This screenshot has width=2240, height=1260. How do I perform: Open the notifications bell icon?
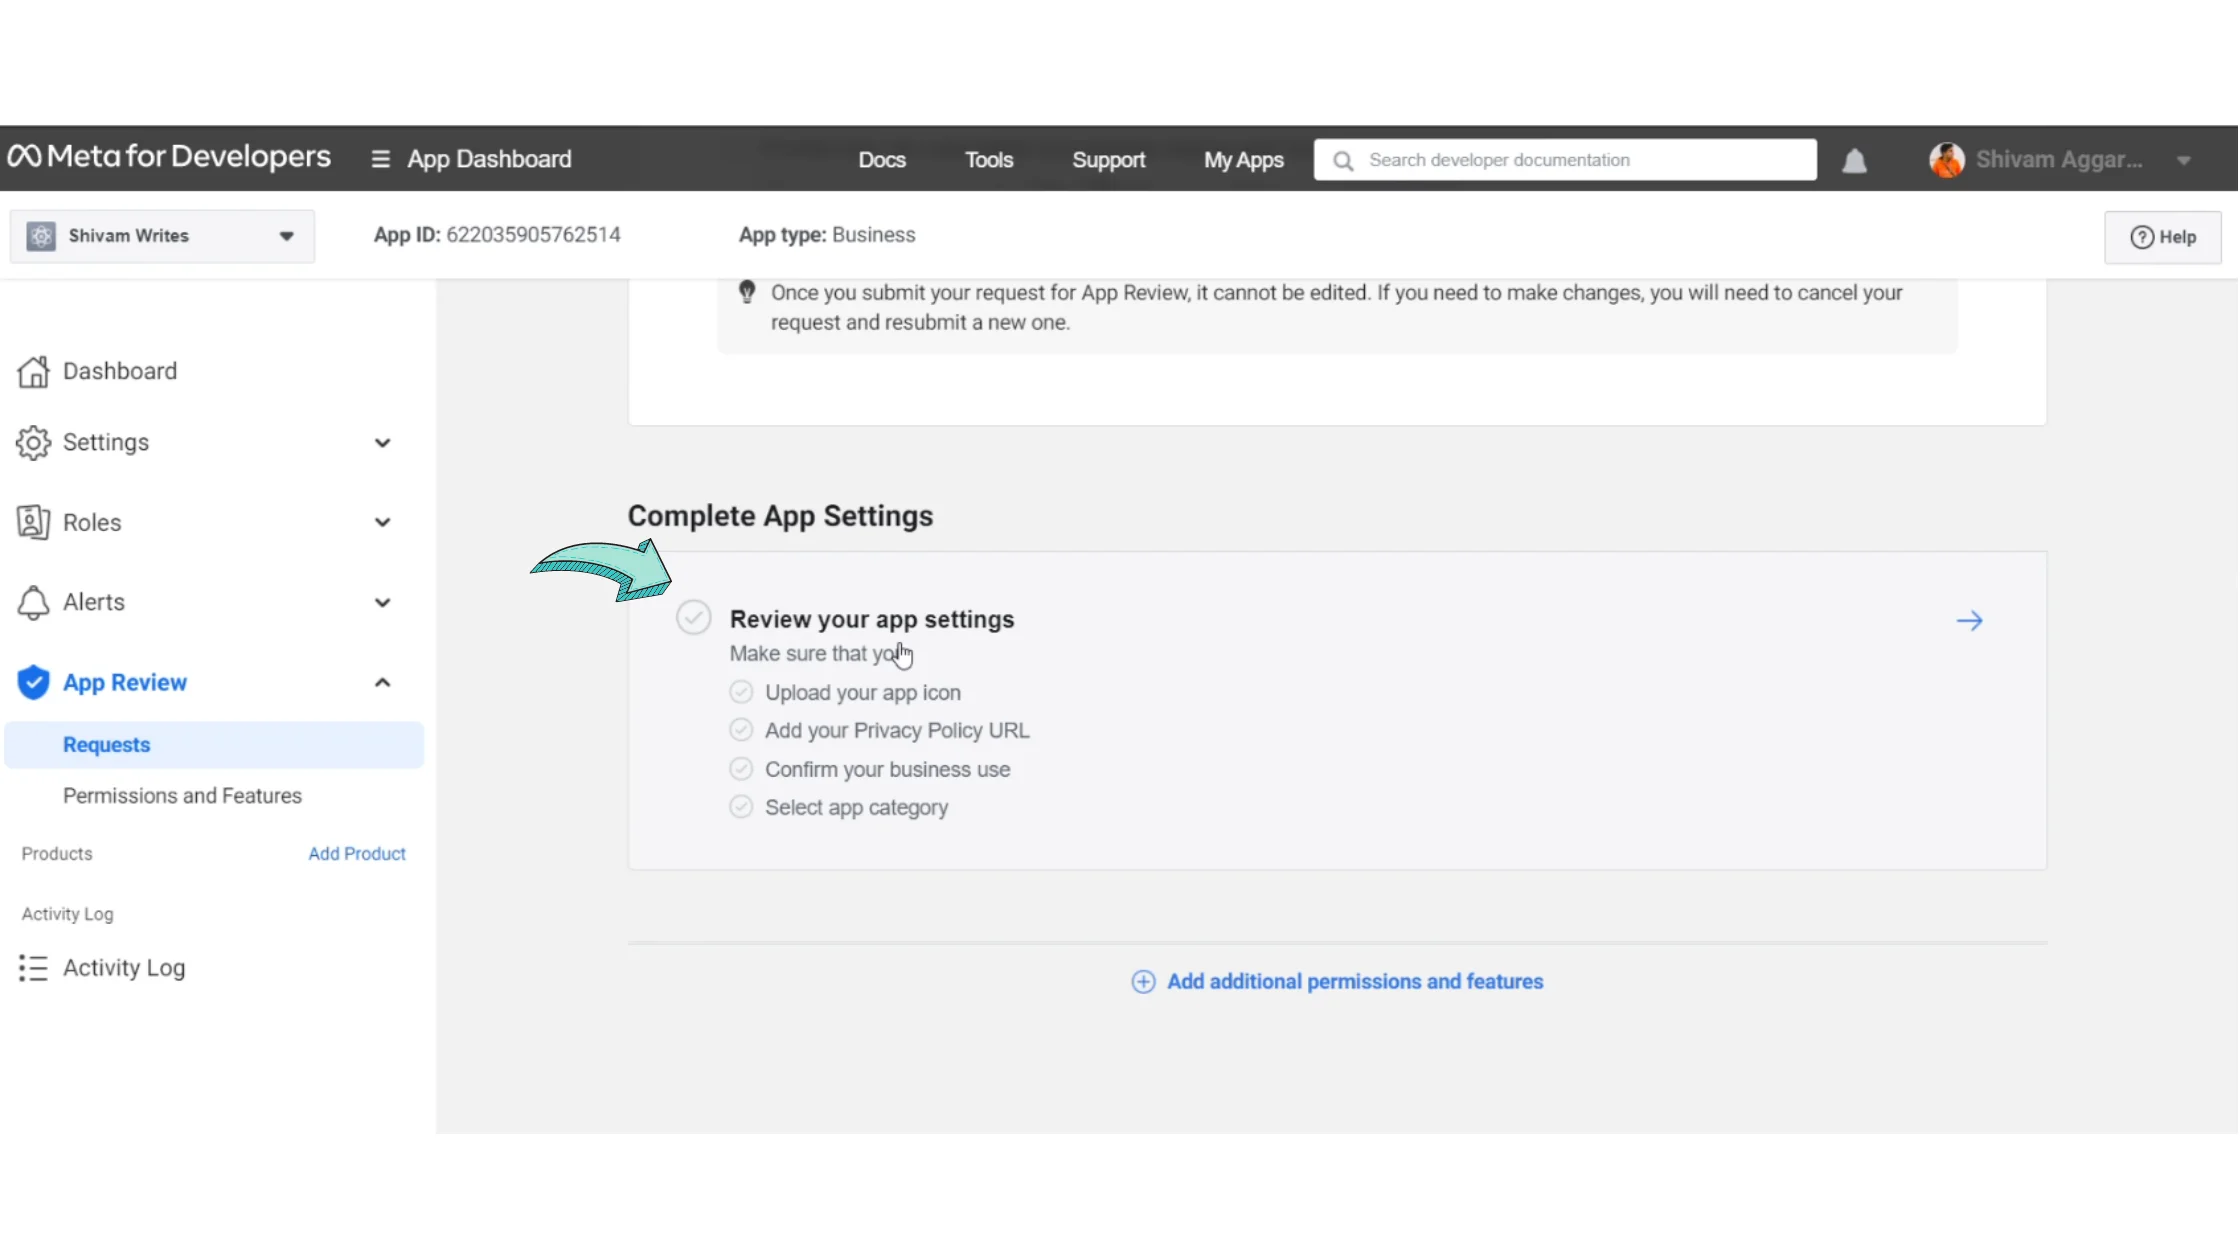(1854, 160)
